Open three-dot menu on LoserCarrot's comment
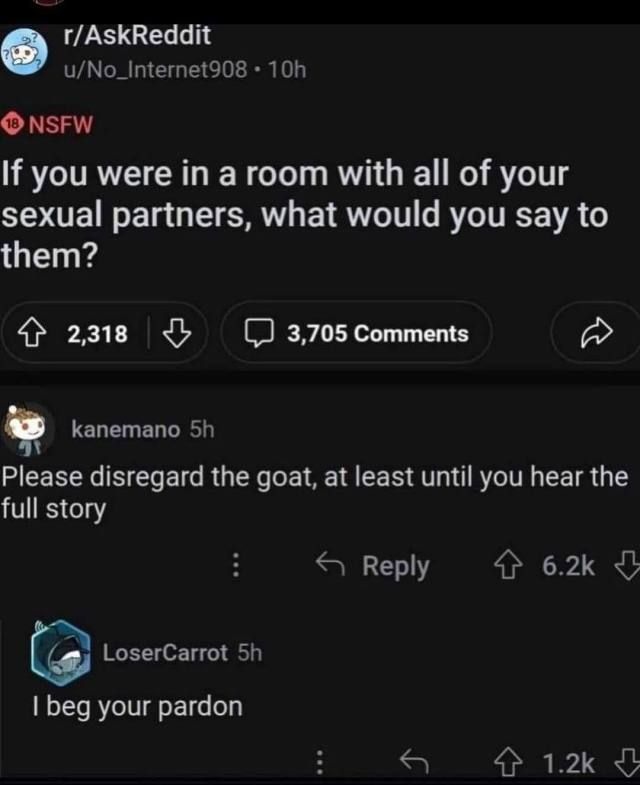 pos(319,762)
